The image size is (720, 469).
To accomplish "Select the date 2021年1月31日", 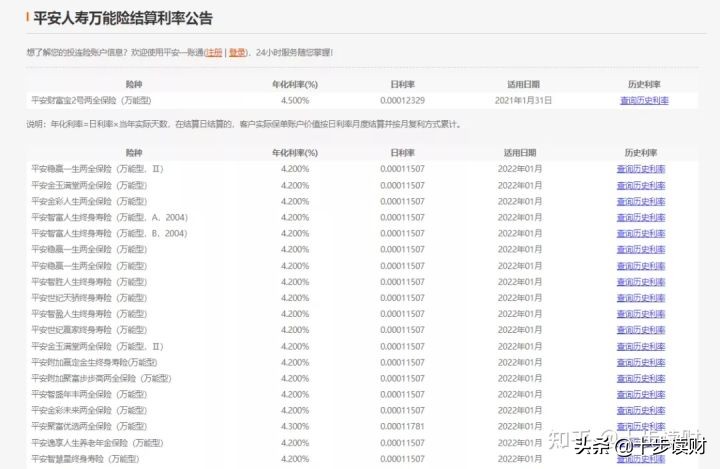I will (523, 101).
